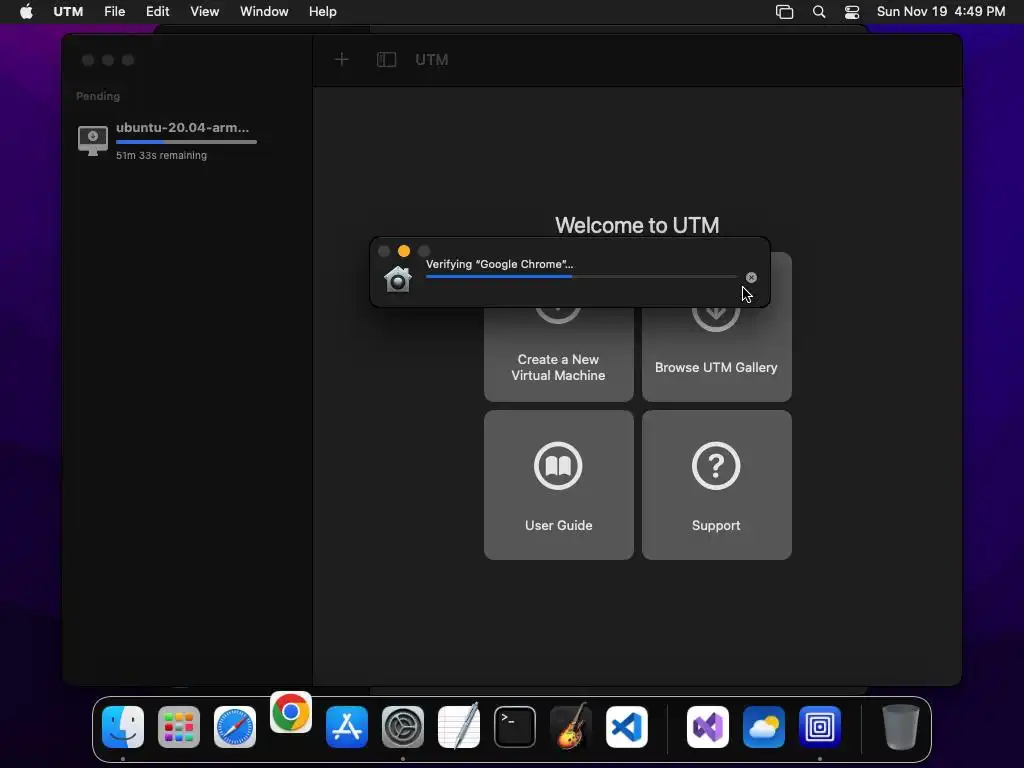
Task: Open the Apple menu
Action: [x=26, y=11]
